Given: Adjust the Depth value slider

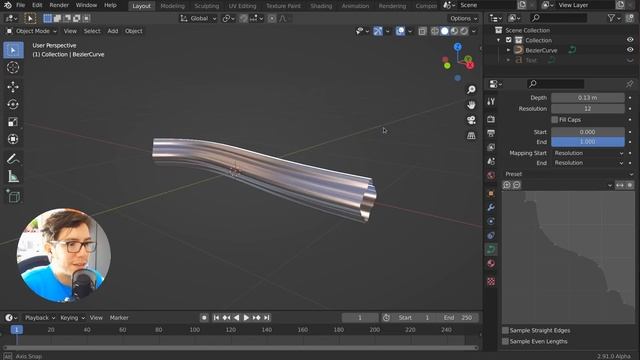Looking at the screenshot, I should click(588, 98).
